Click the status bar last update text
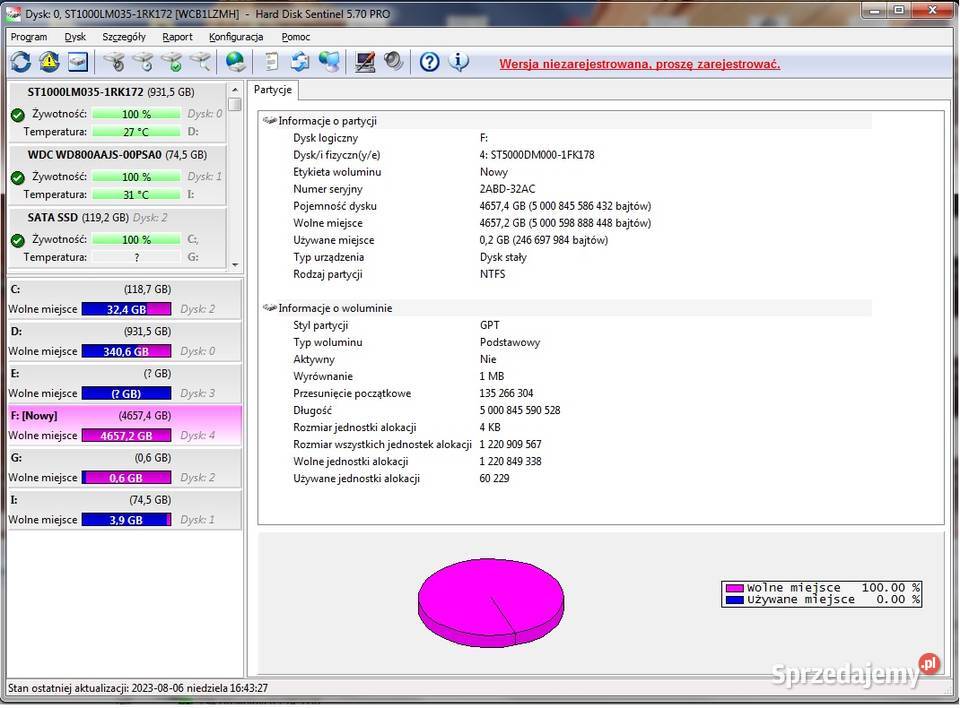 [x=138, y=688]
